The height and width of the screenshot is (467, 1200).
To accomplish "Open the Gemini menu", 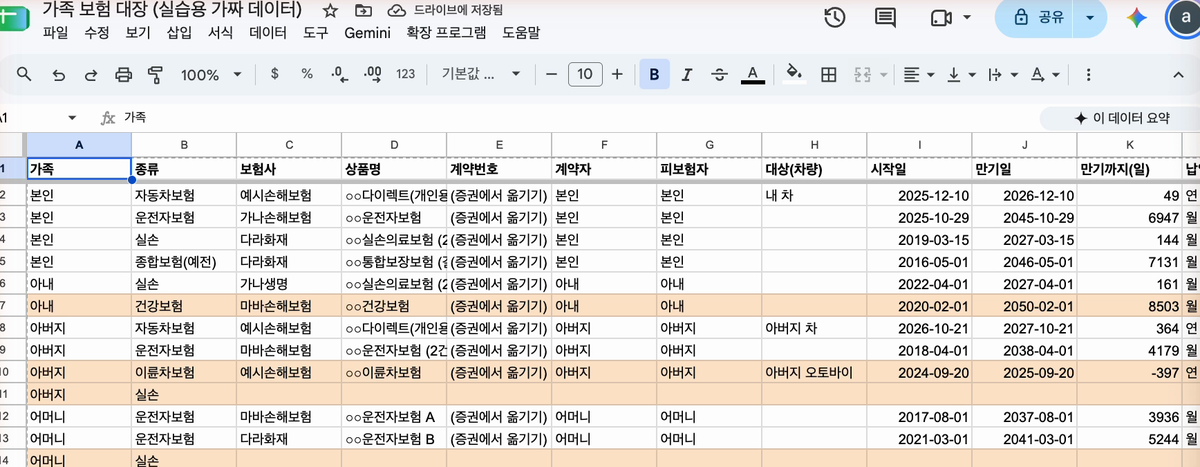I will pos(367,33).
